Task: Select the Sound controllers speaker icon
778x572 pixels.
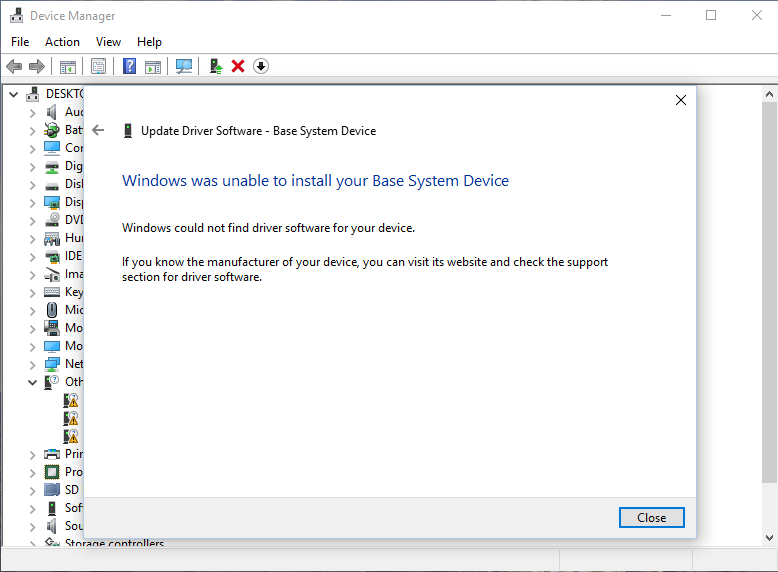Action: (52, 526)
